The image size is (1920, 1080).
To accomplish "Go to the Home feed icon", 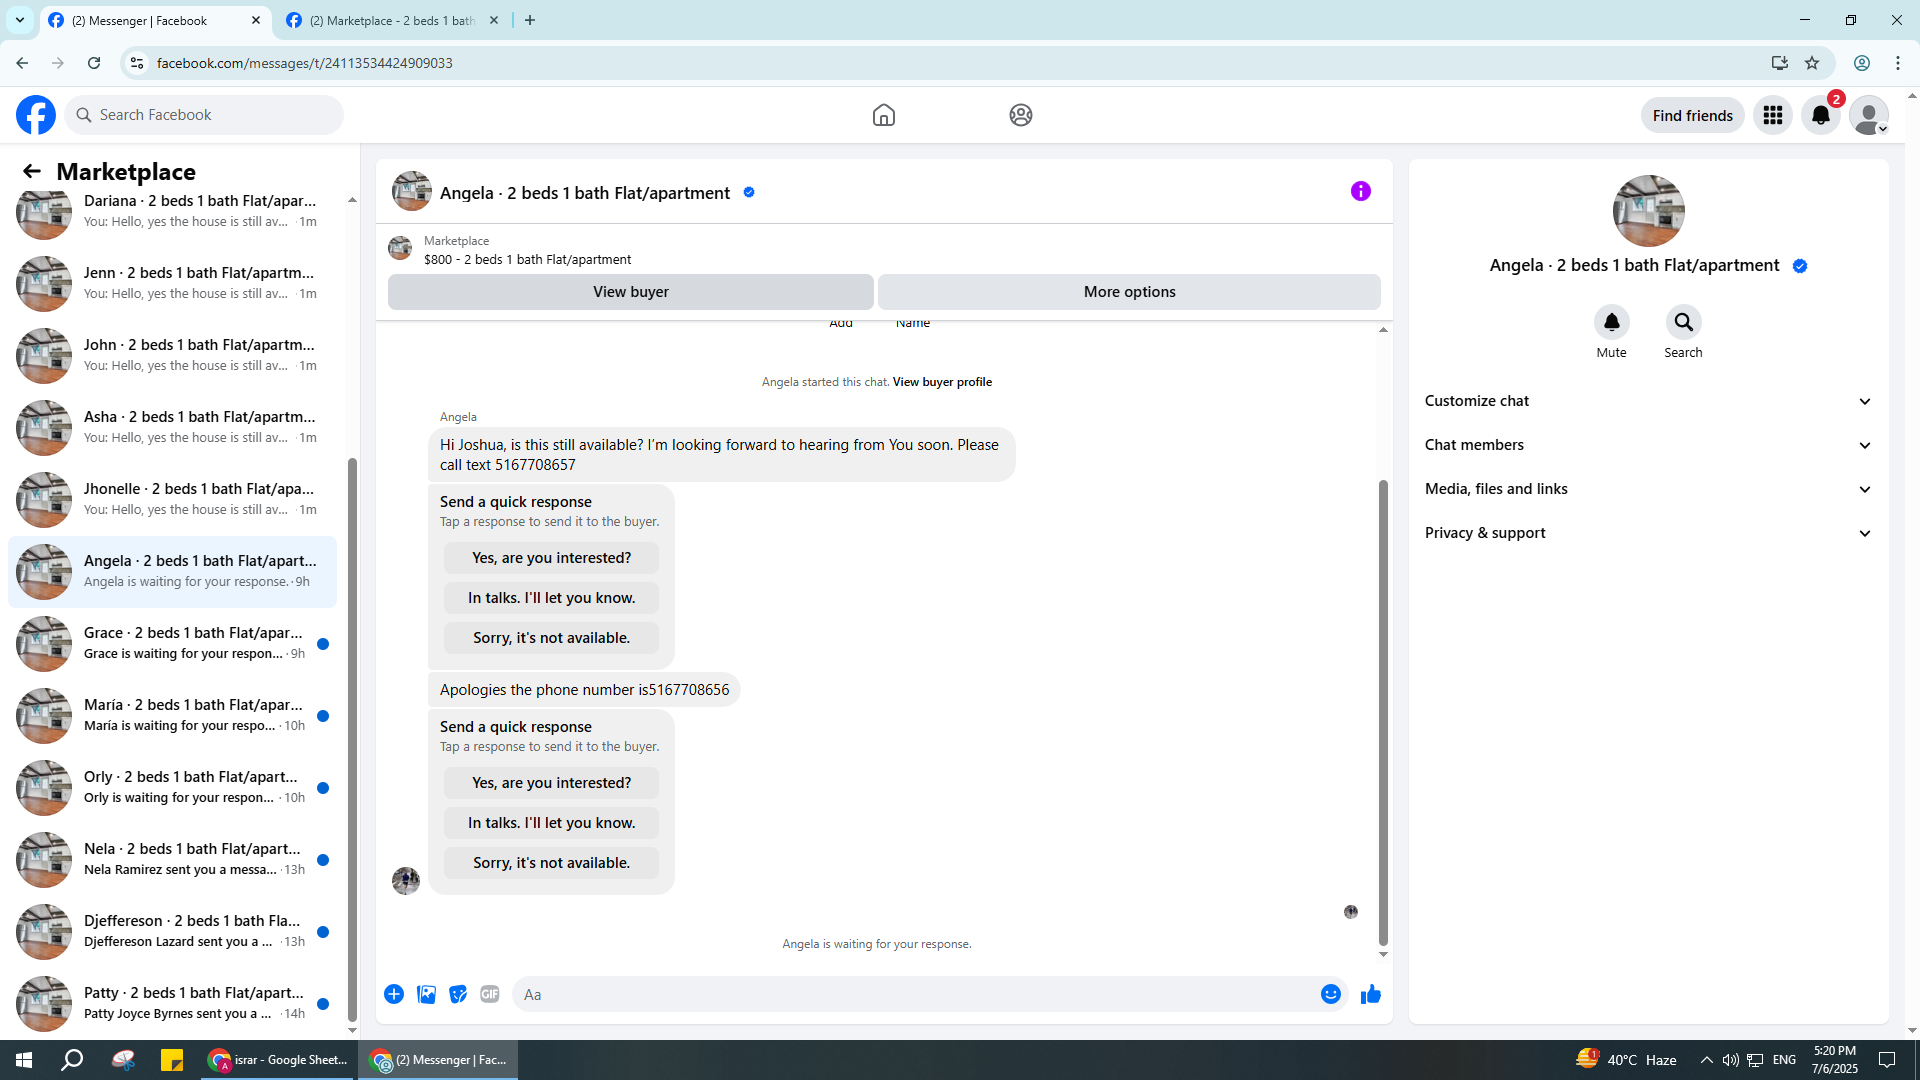I will click(x=884, y=115).
